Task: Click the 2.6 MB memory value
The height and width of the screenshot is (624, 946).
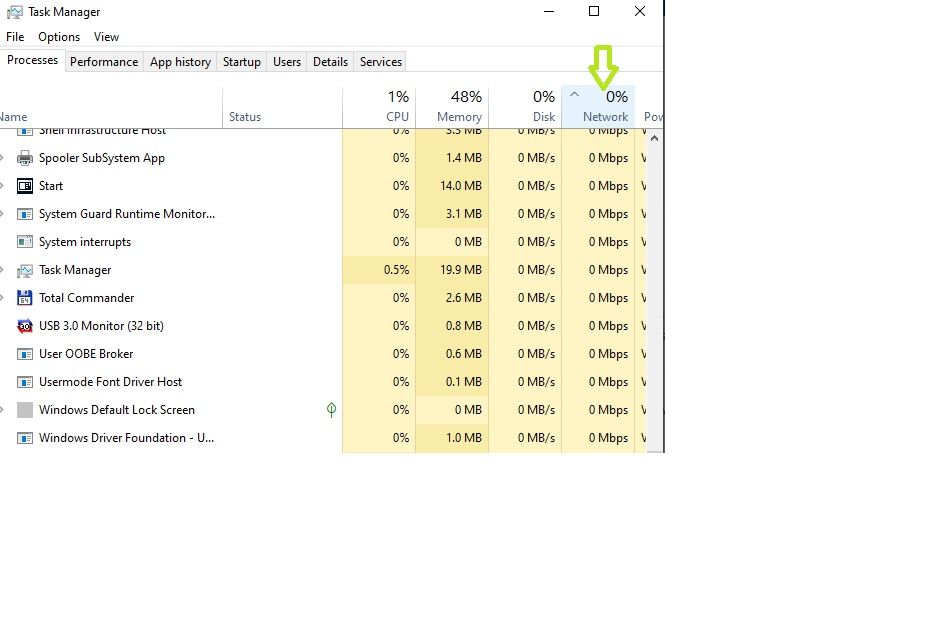Action: [x=464, y=298]
